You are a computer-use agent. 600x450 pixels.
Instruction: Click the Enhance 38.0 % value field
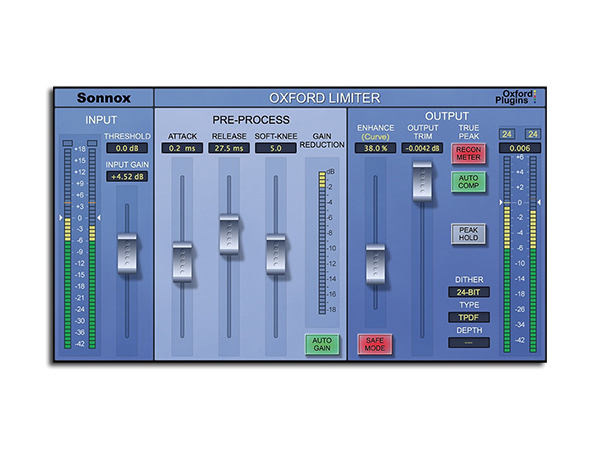click(375, 148)
